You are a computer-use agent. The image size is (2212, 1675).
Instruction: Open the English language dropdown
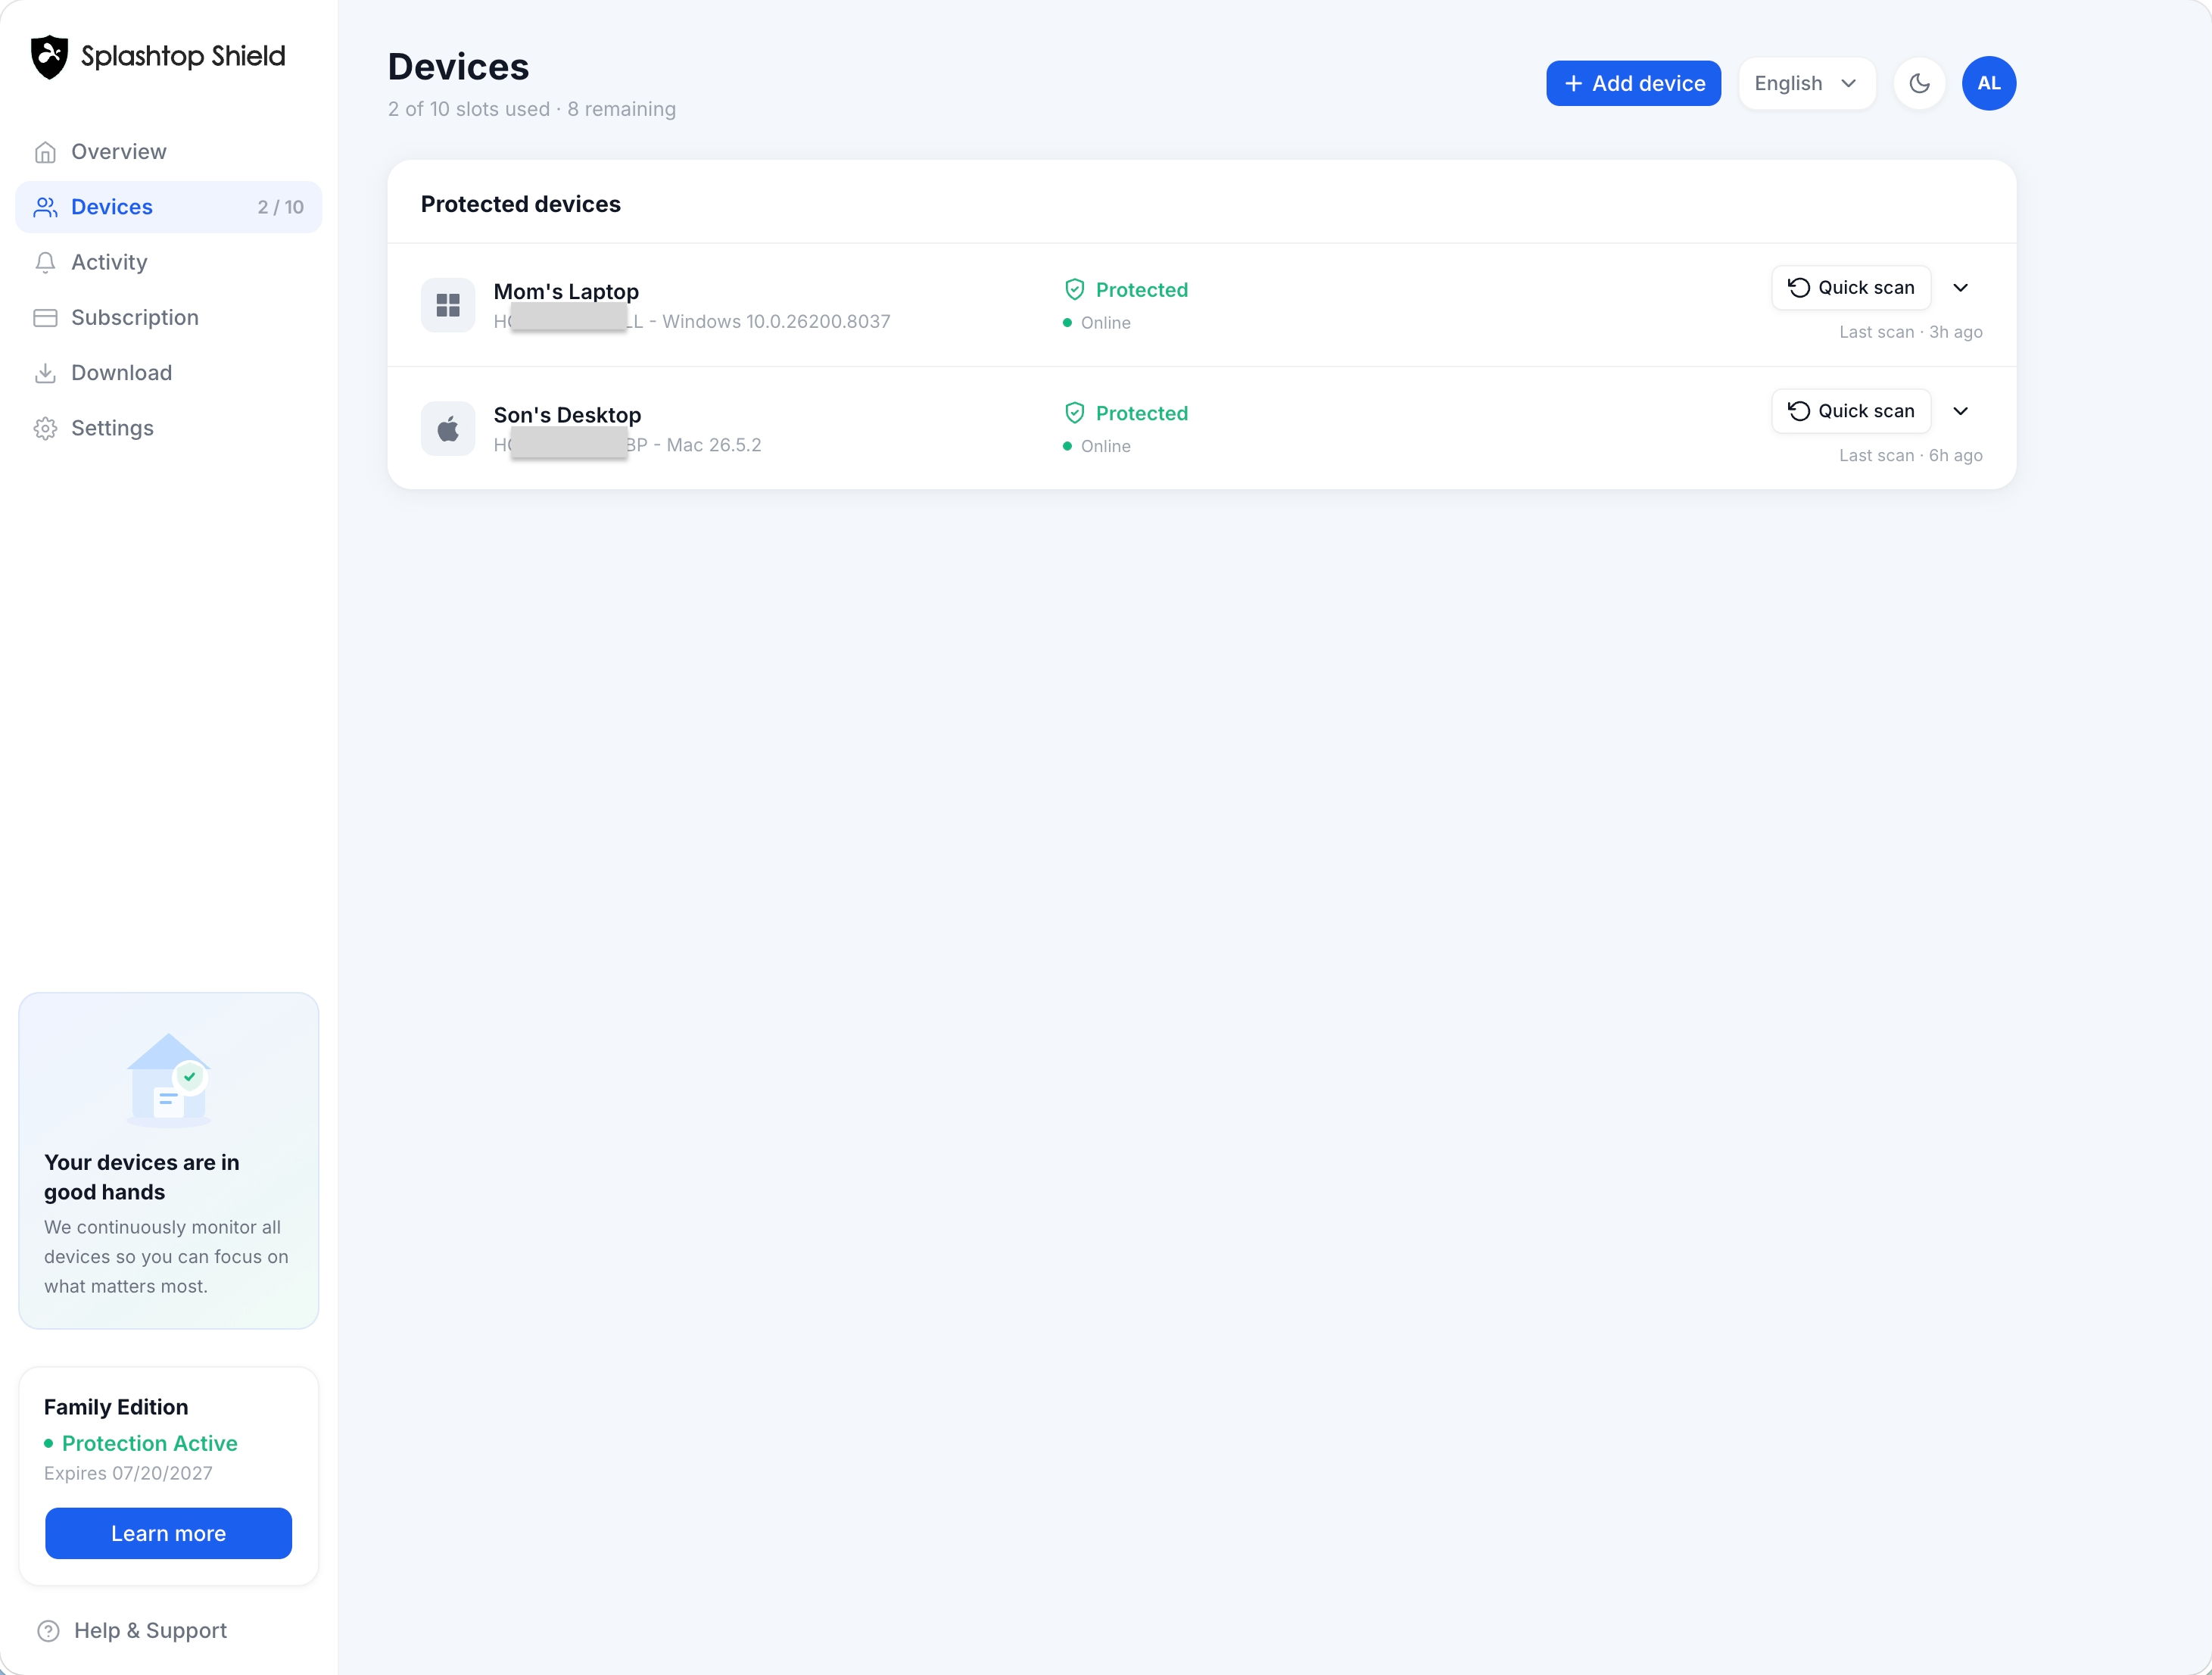coord(1806,83)
